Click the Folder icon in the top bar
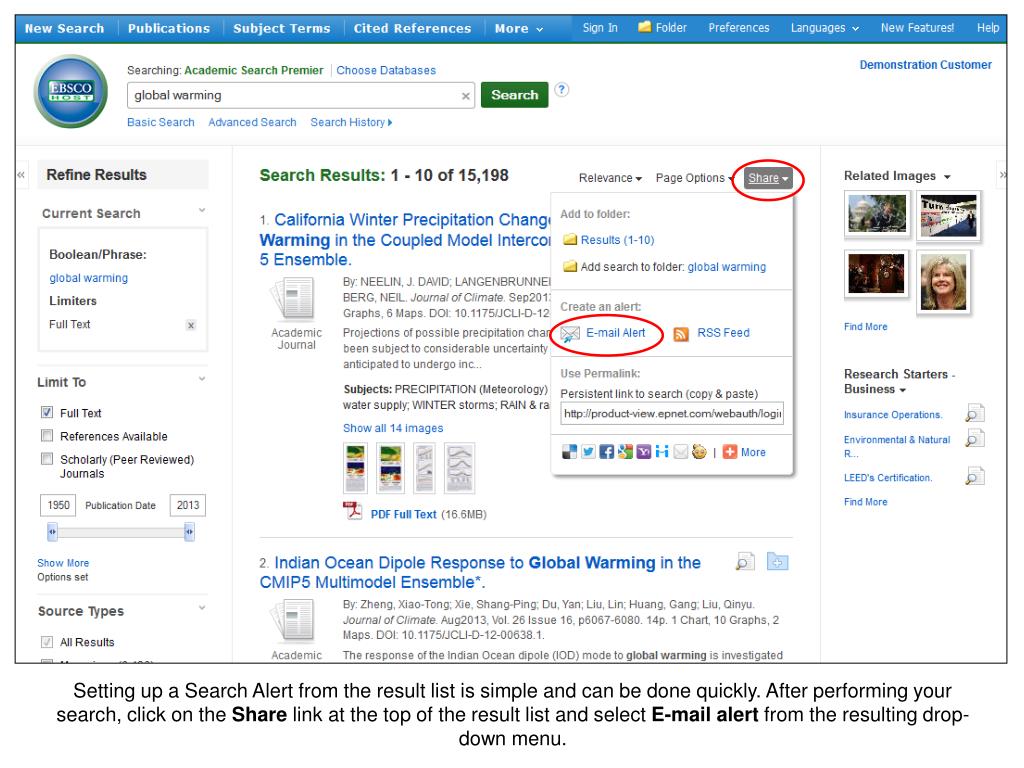This screenshot has height=768, width=1024. coord(645,27)
